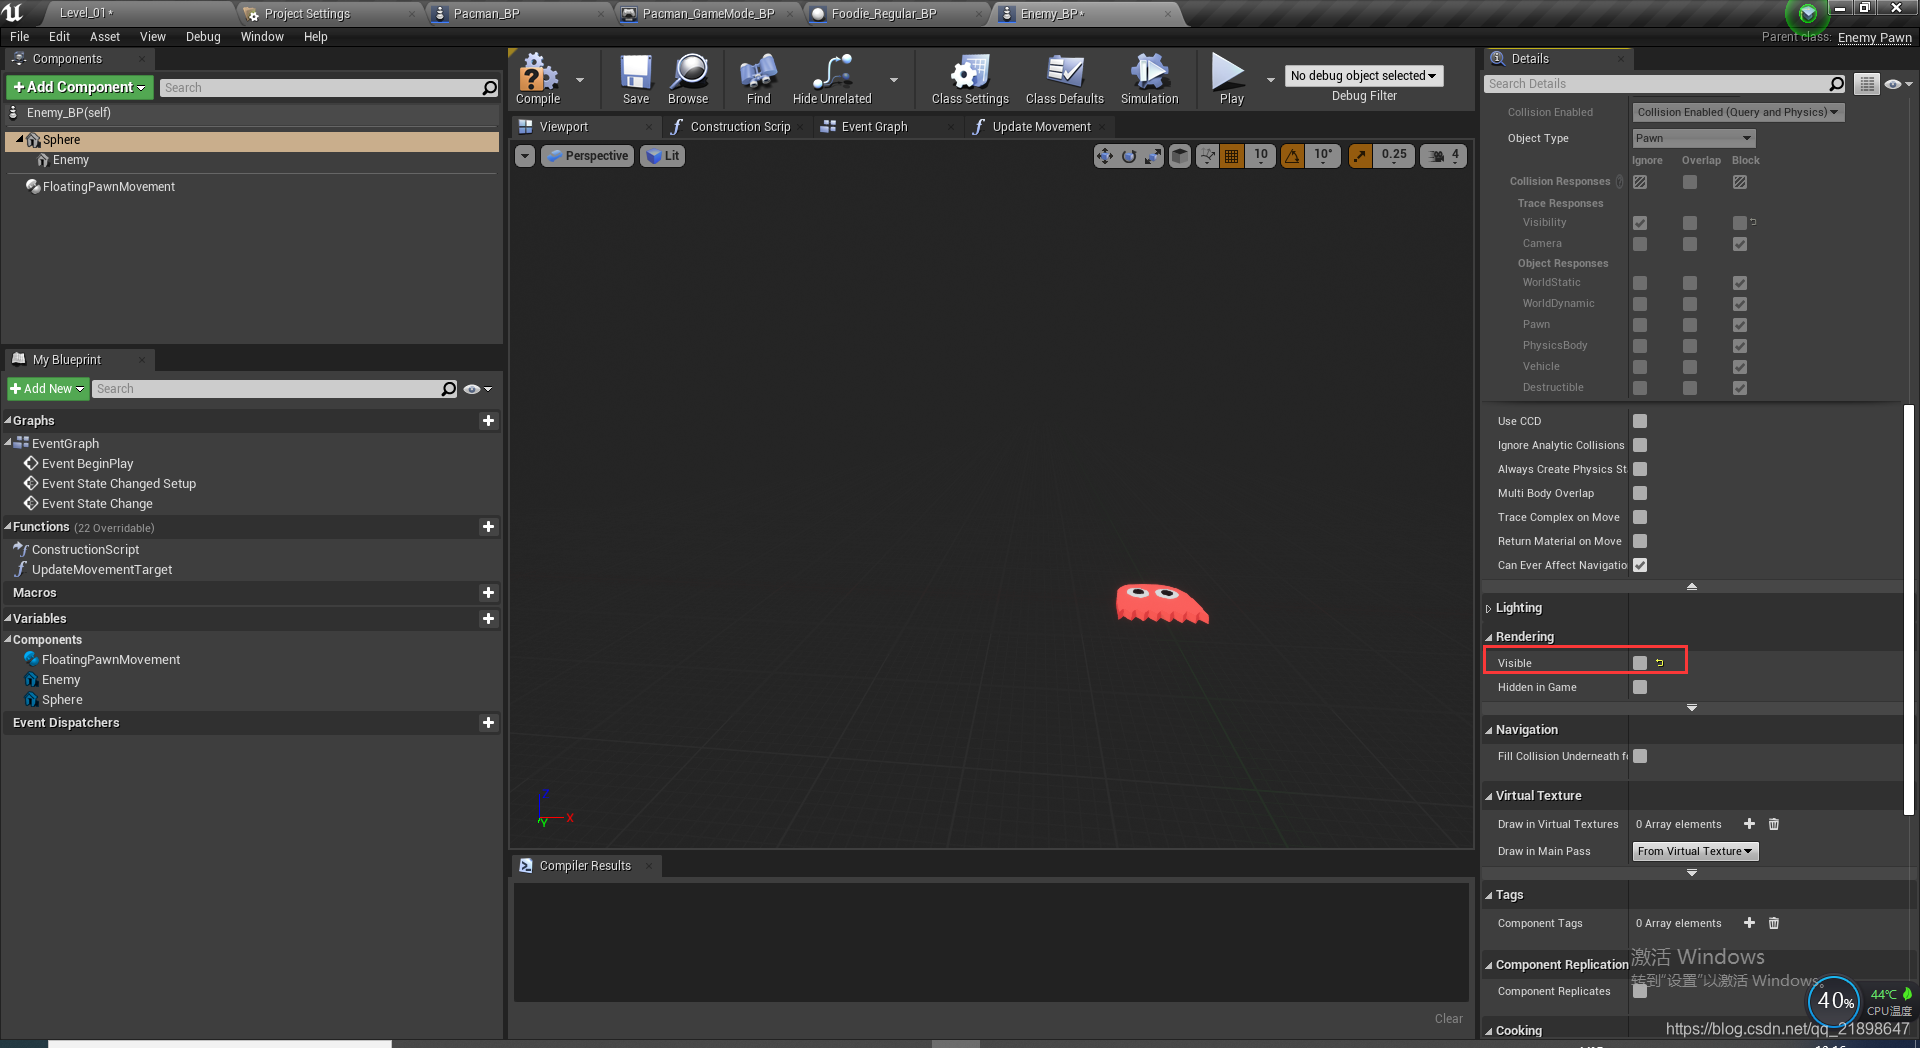Open the File menu
The width and height of the screenshot is (1920, 1048).
point(20,37)
